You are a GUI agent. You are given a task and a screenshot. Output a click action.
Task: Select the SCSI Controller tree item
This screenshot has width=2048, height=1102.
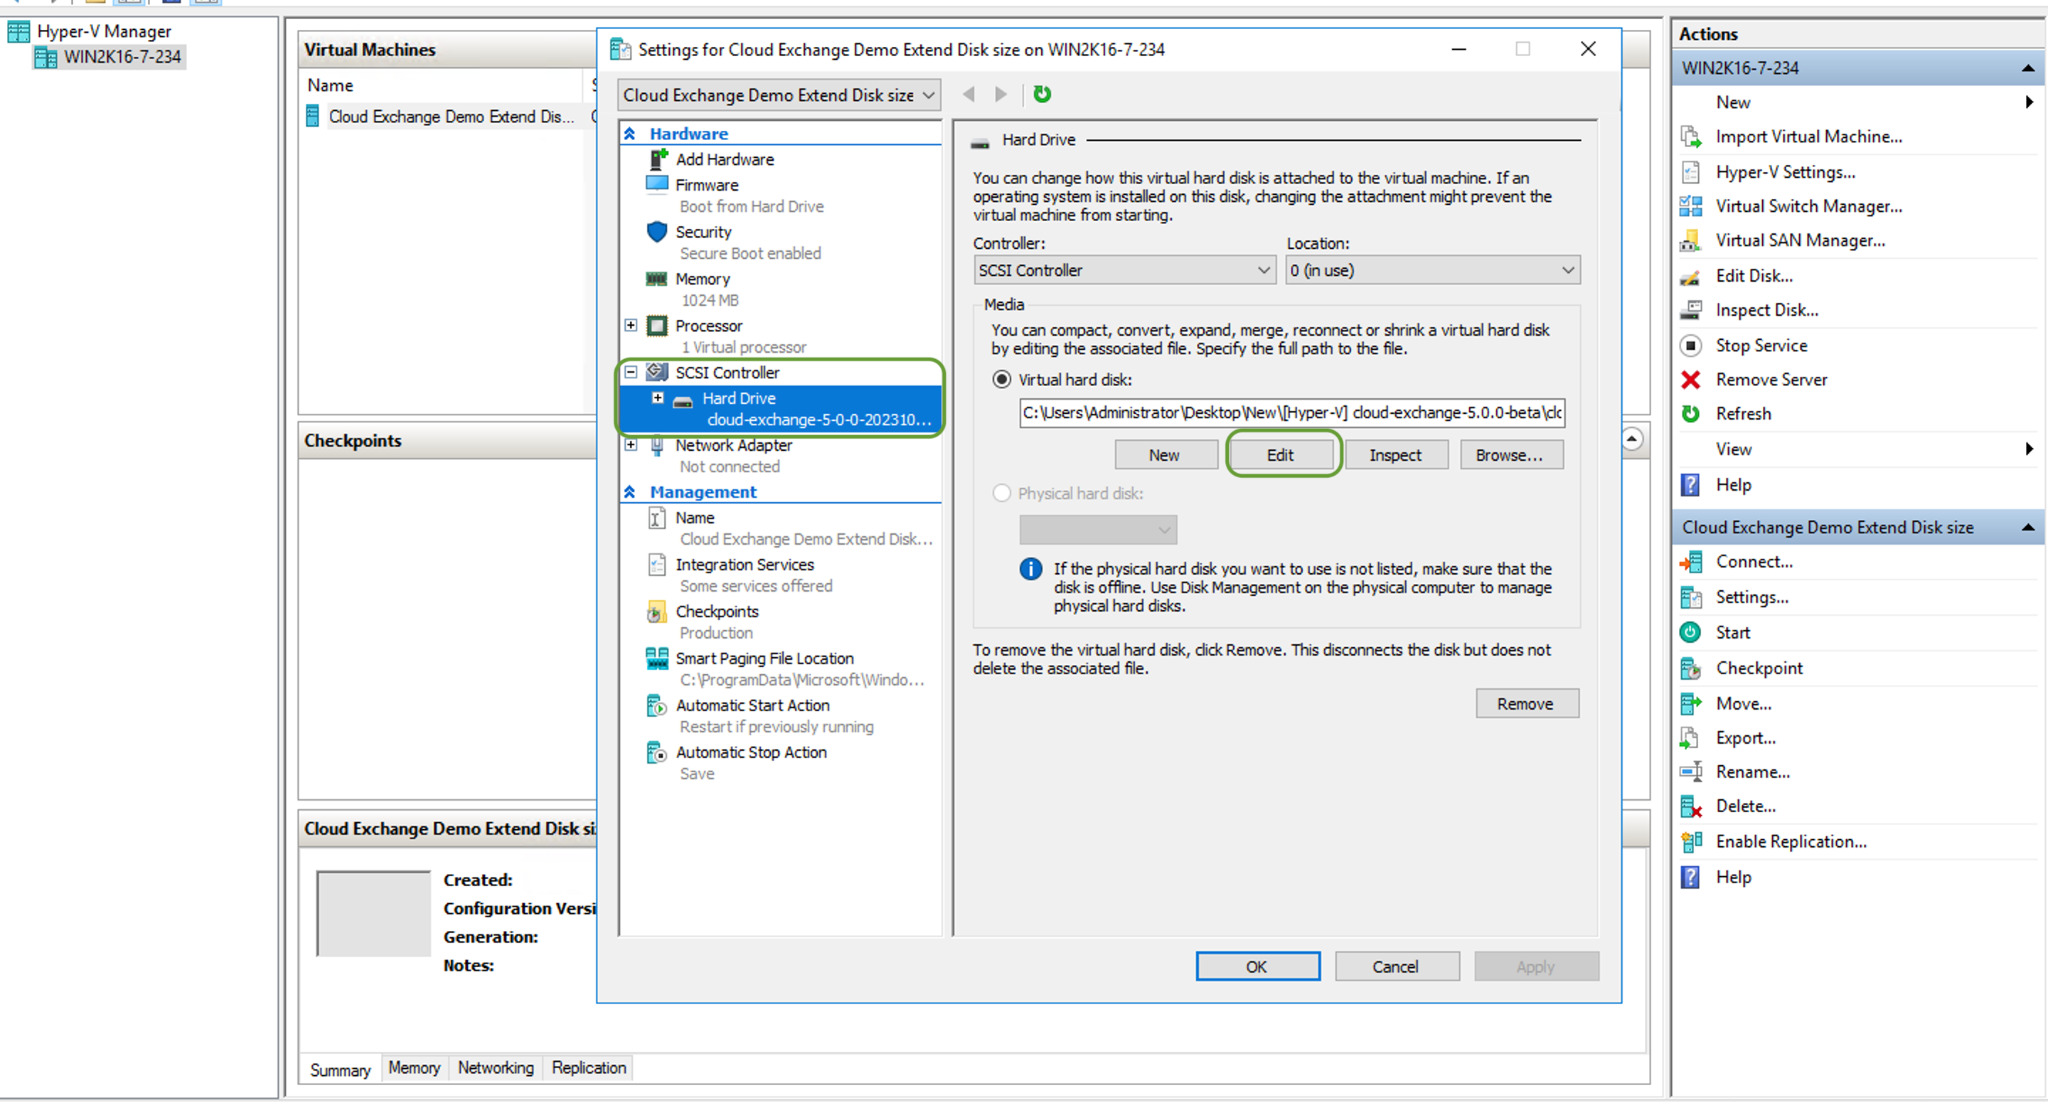(x=727, y=372)
